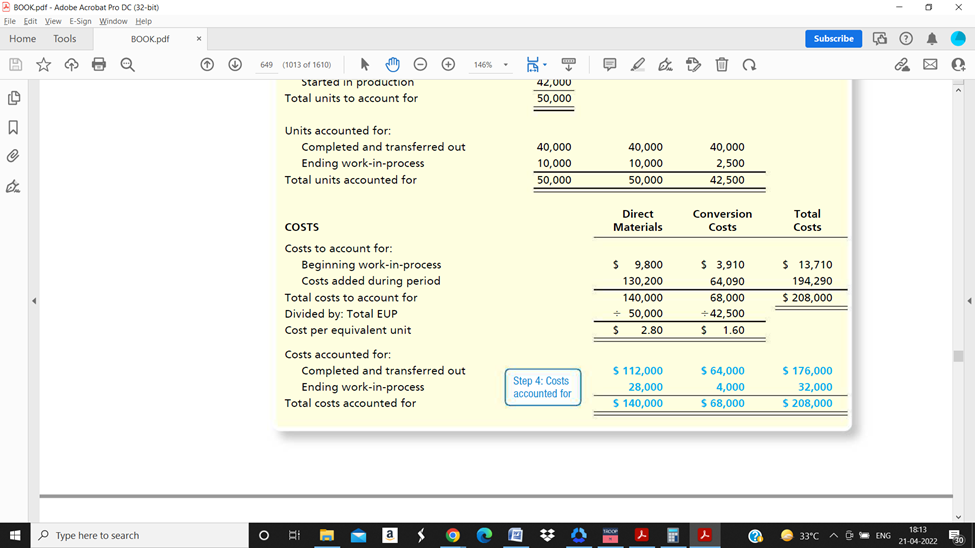Bookmark file with the star icon
Image resolution: width=975 pixels, height=548 pixels.
coord(43,65)
